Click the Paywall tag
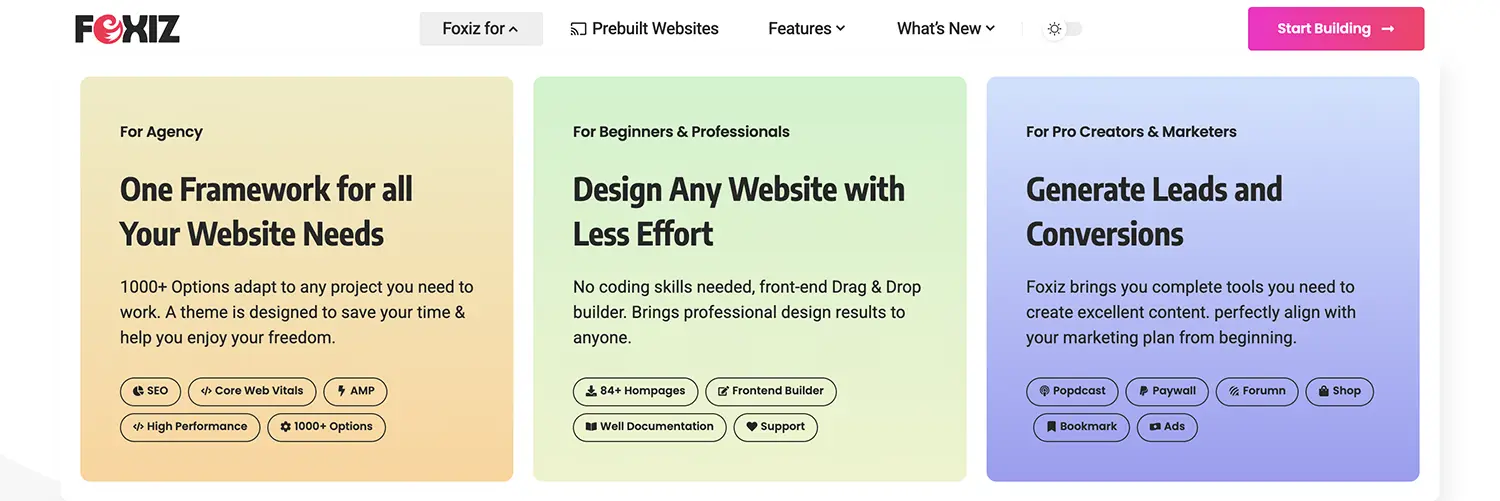This screenshot has width=1500, height=501. tap(1166, 391)
